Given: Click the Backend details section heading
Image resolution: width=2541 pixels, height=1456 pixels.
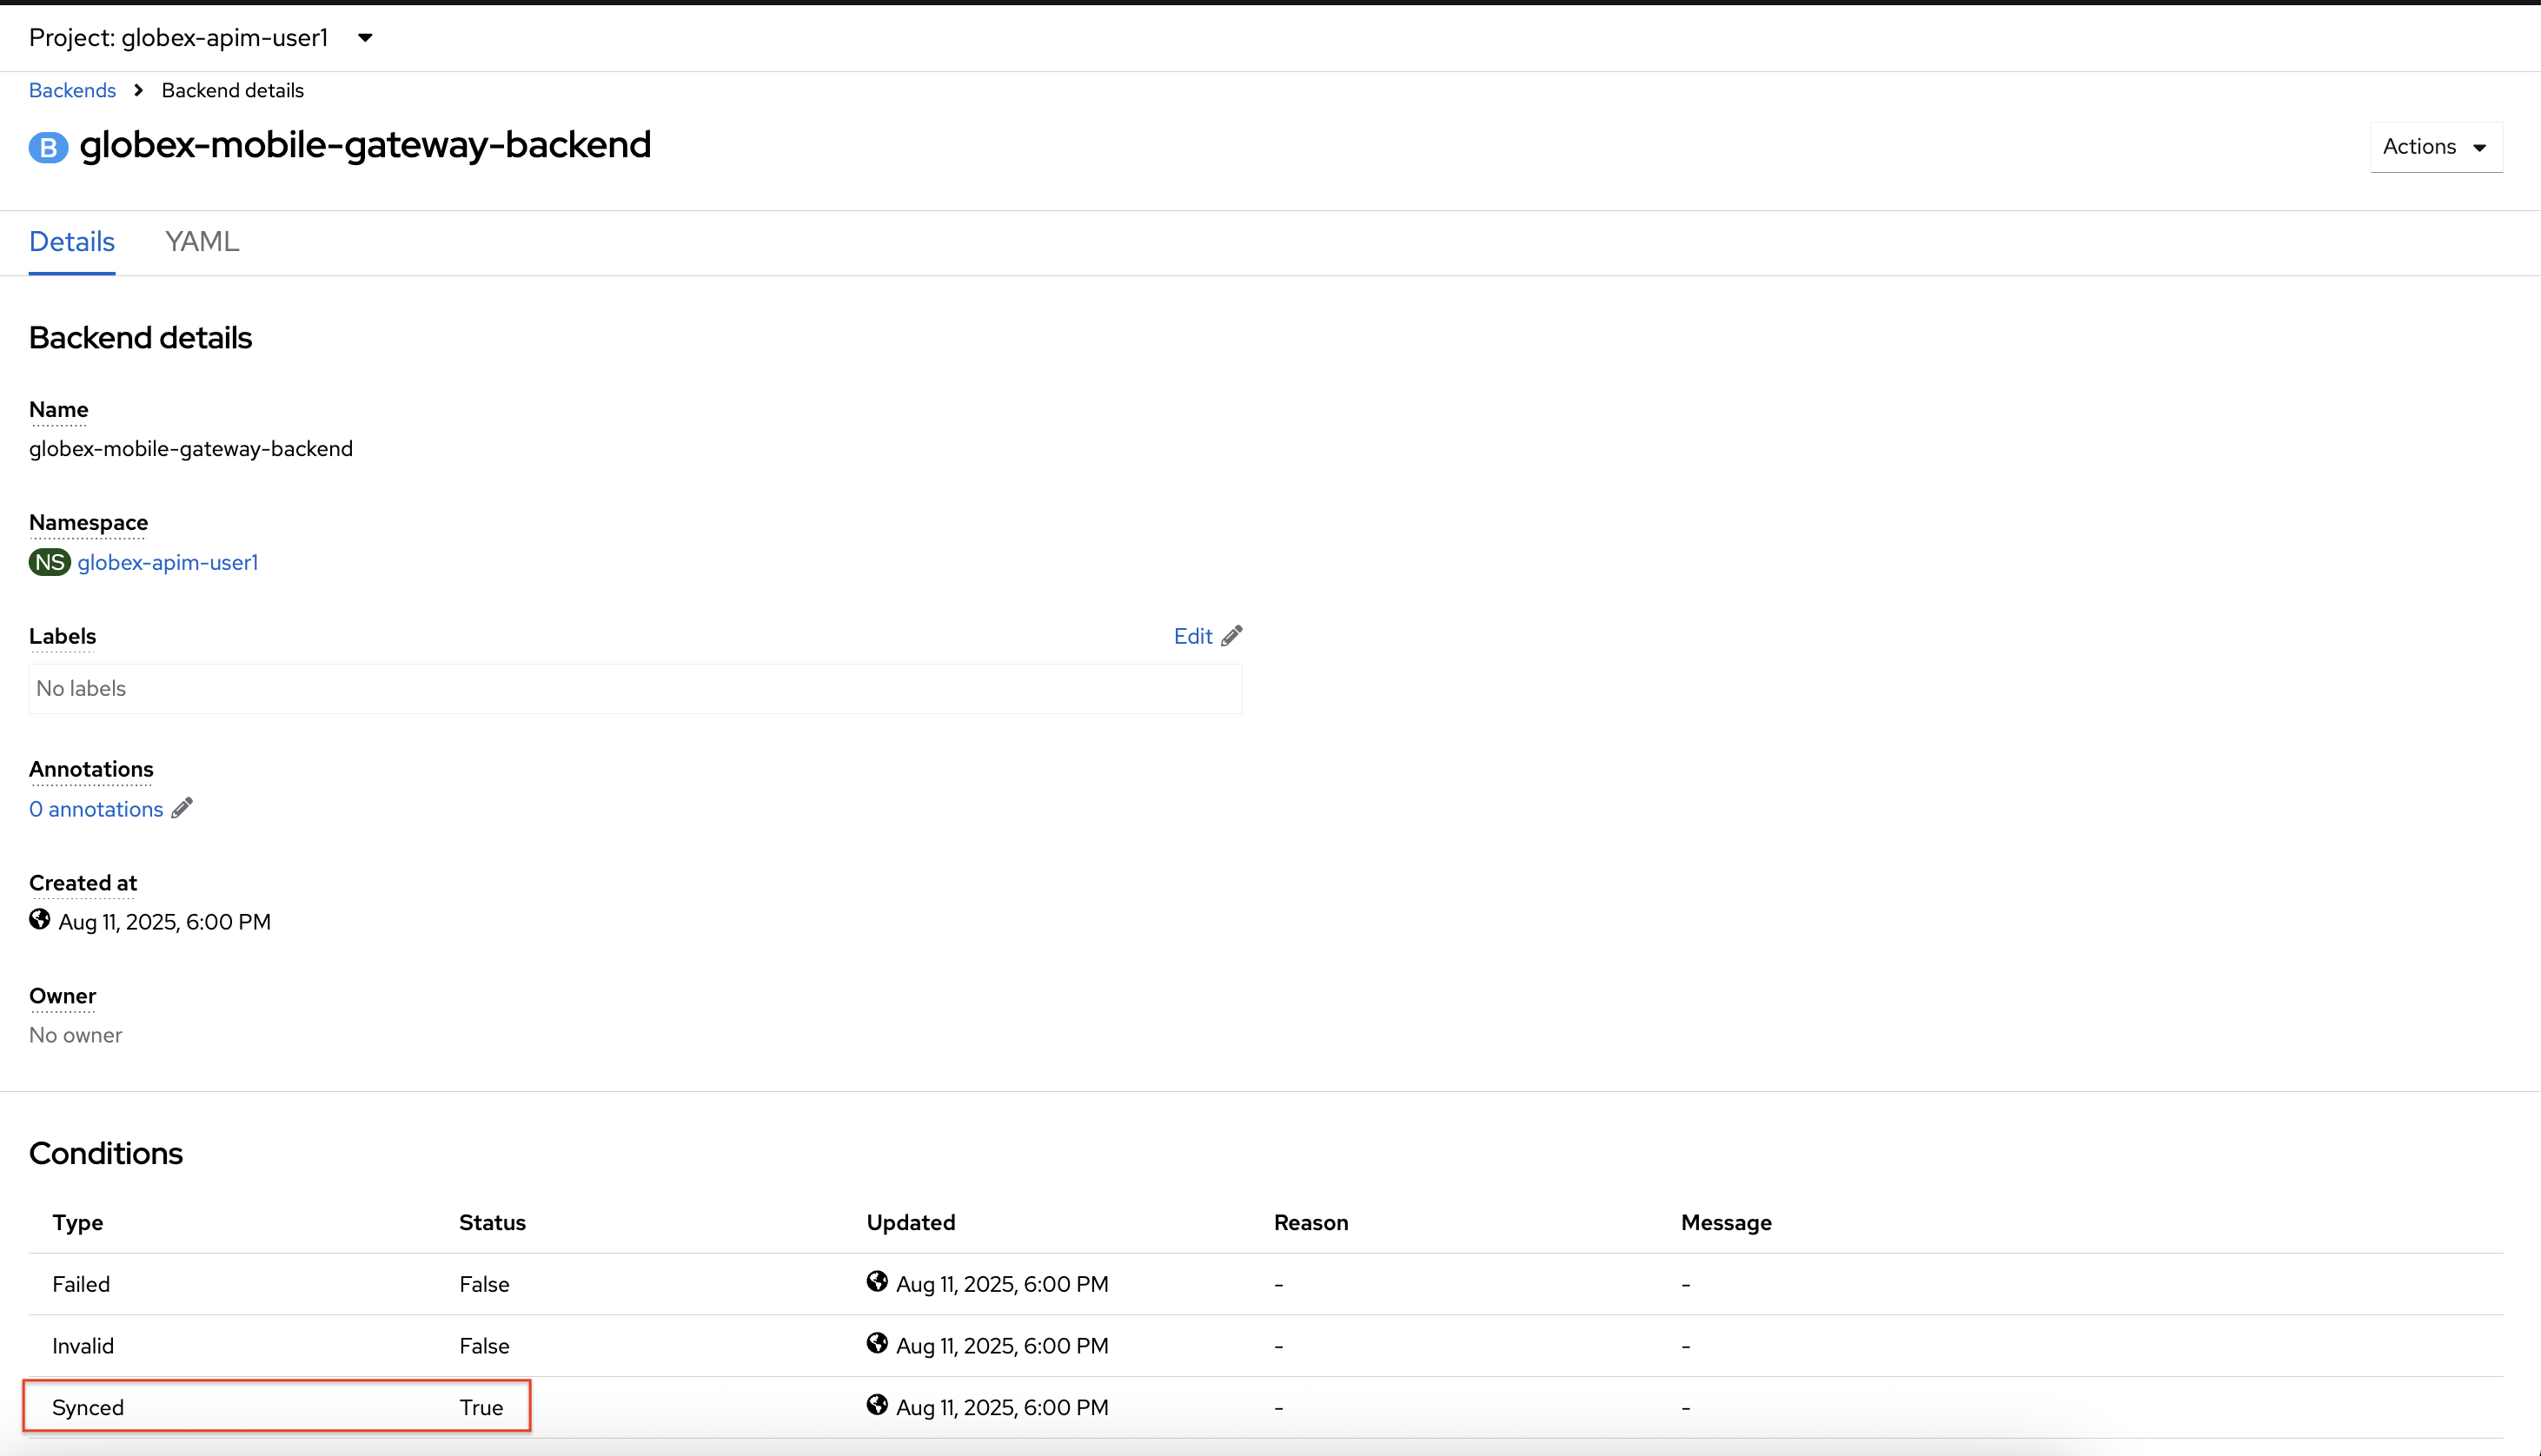Looking at the screenshot, I should click(140, 338).
